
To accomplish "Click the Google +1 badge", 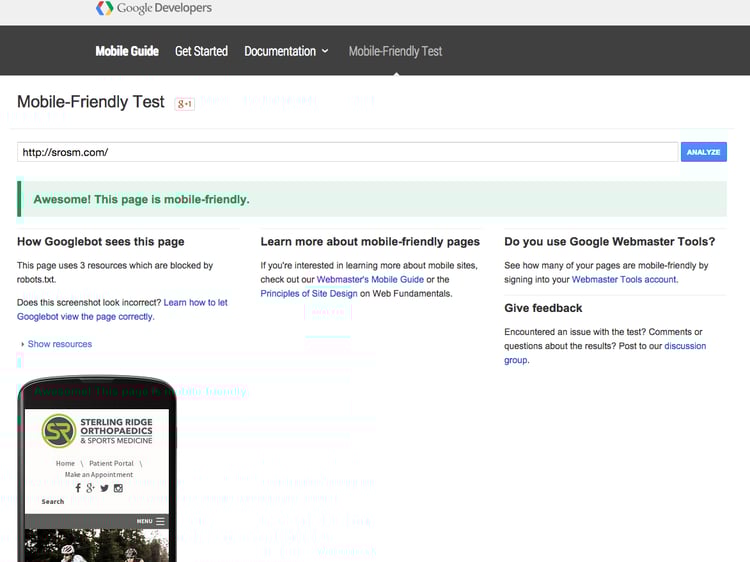I will pos(184,104).
